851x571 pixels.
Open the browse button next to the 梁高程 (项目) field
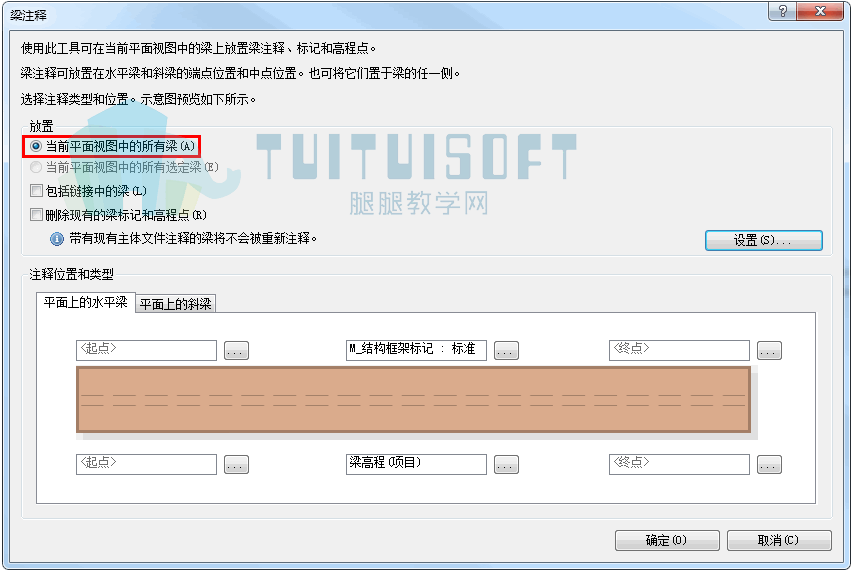pos(506,465)
